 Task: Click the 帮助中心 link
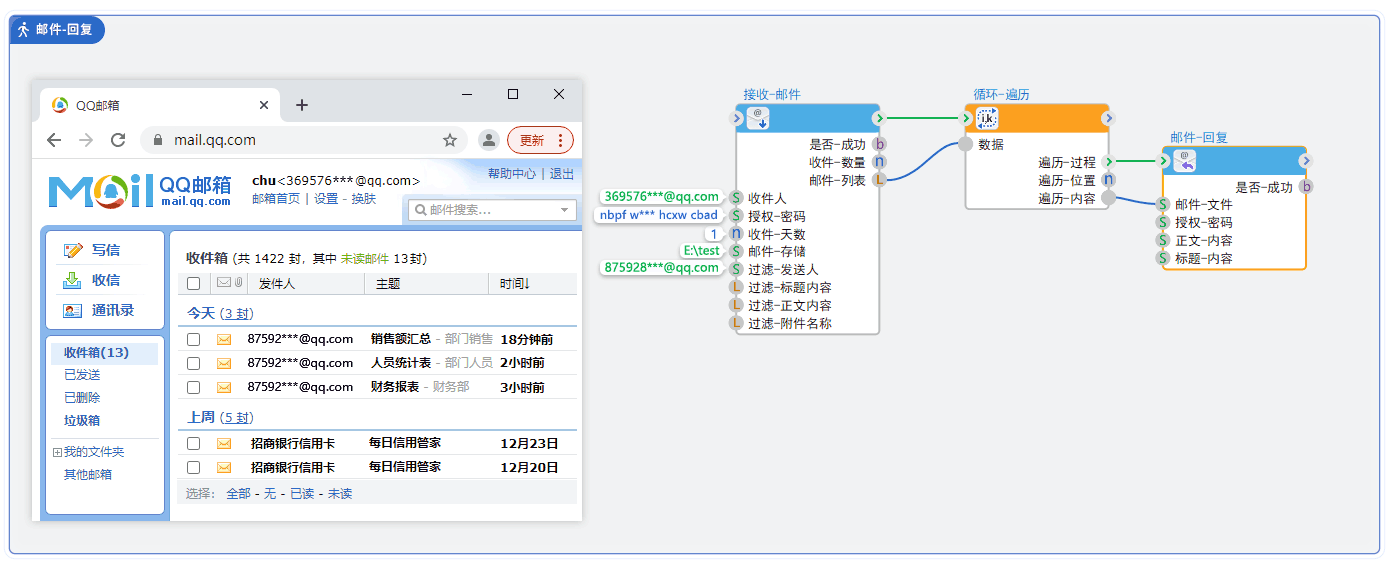[511, 174]
